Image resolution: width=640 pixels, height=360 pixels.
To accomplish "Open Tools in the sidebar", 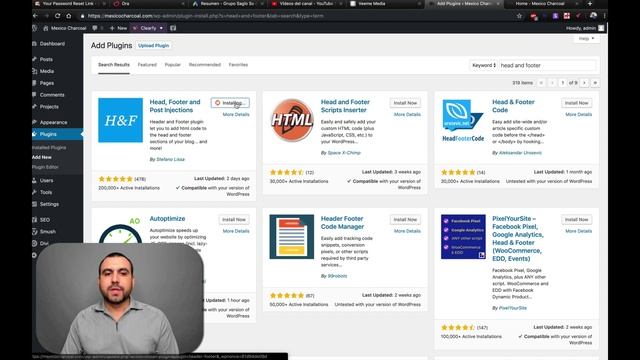I will (x=46, y=192).
